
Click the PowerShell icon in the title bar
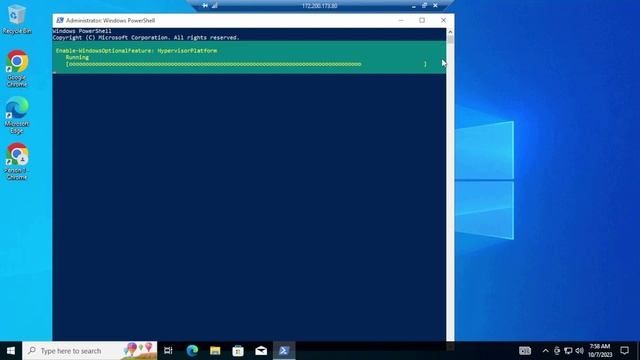point(60,20)
